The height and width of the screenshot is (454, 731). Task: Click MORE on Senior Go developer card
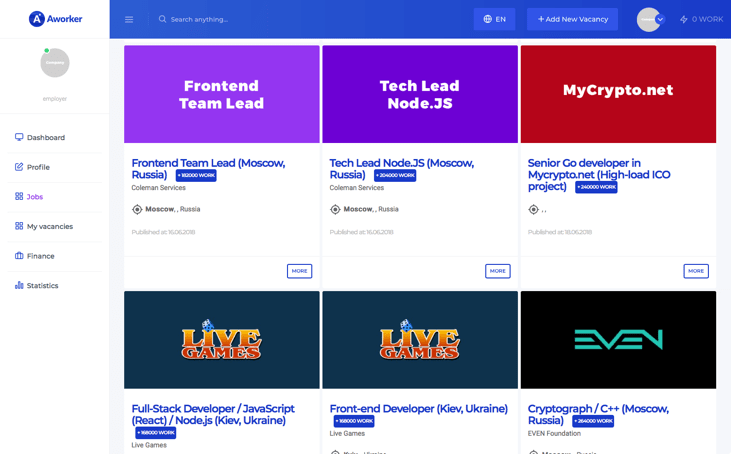tap(696, 271)
